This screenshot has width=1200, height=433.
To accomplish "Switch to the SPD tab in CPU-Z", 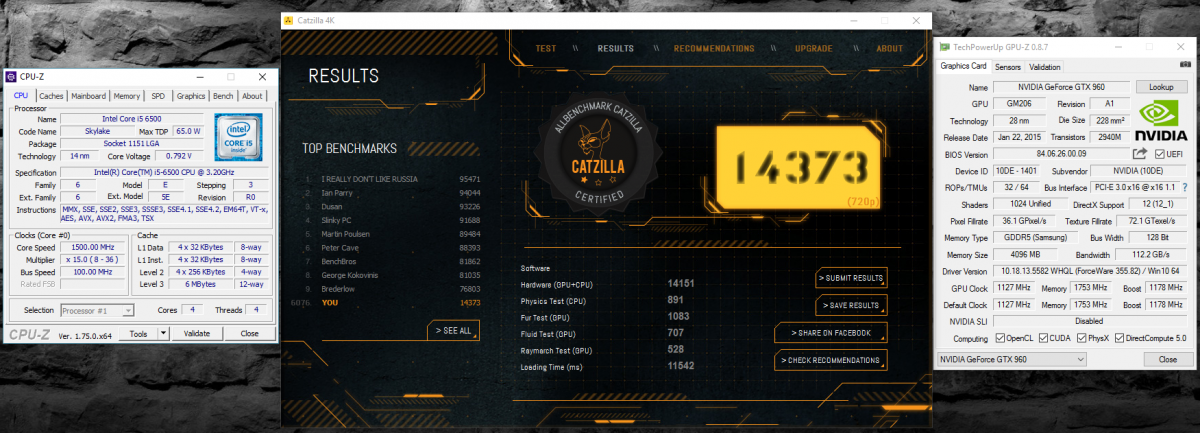I will pos(158,96).
